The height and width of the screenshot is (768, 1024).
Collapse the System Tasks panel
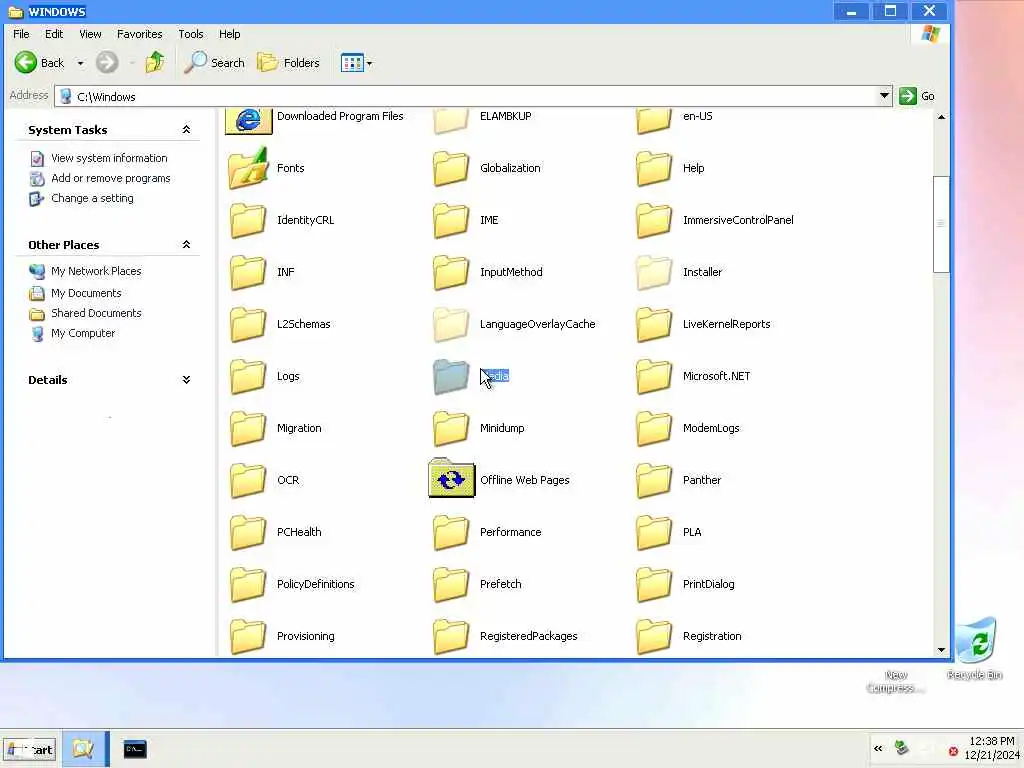186,129
